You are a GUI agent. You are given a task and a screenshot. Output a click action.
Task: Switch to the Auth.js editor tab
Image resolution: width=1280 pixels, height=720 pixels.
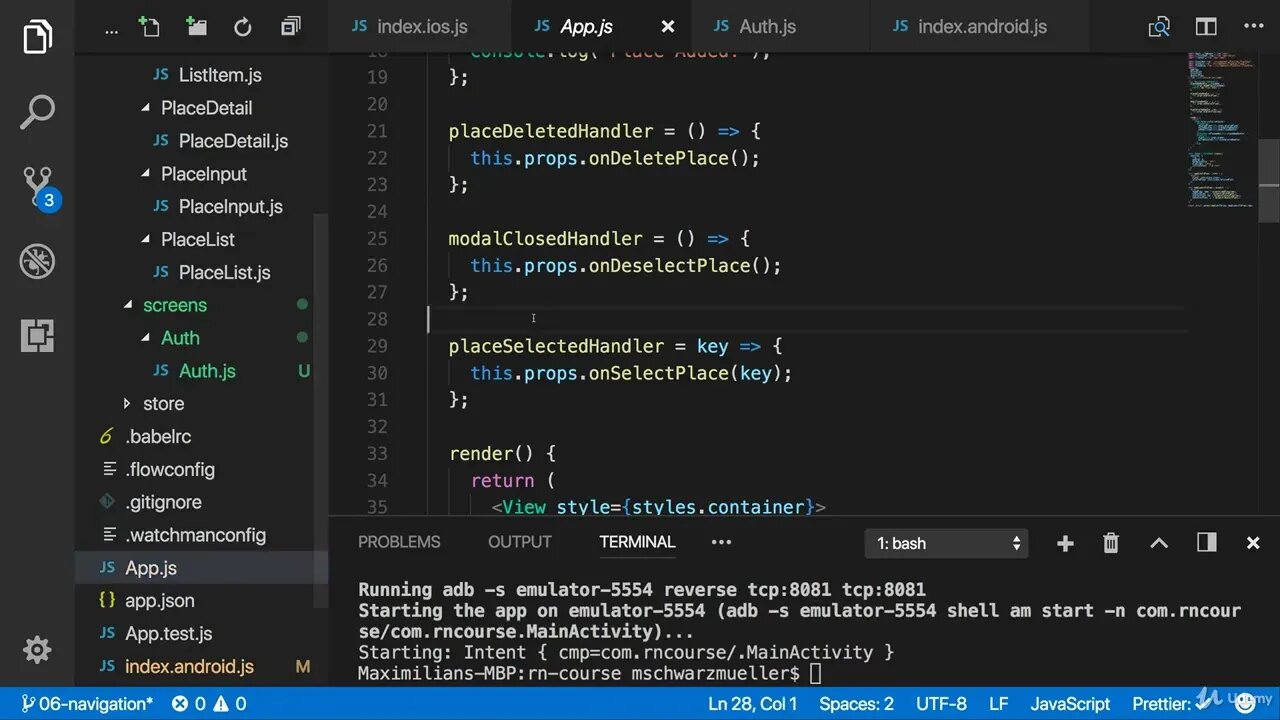click(780, 27)
